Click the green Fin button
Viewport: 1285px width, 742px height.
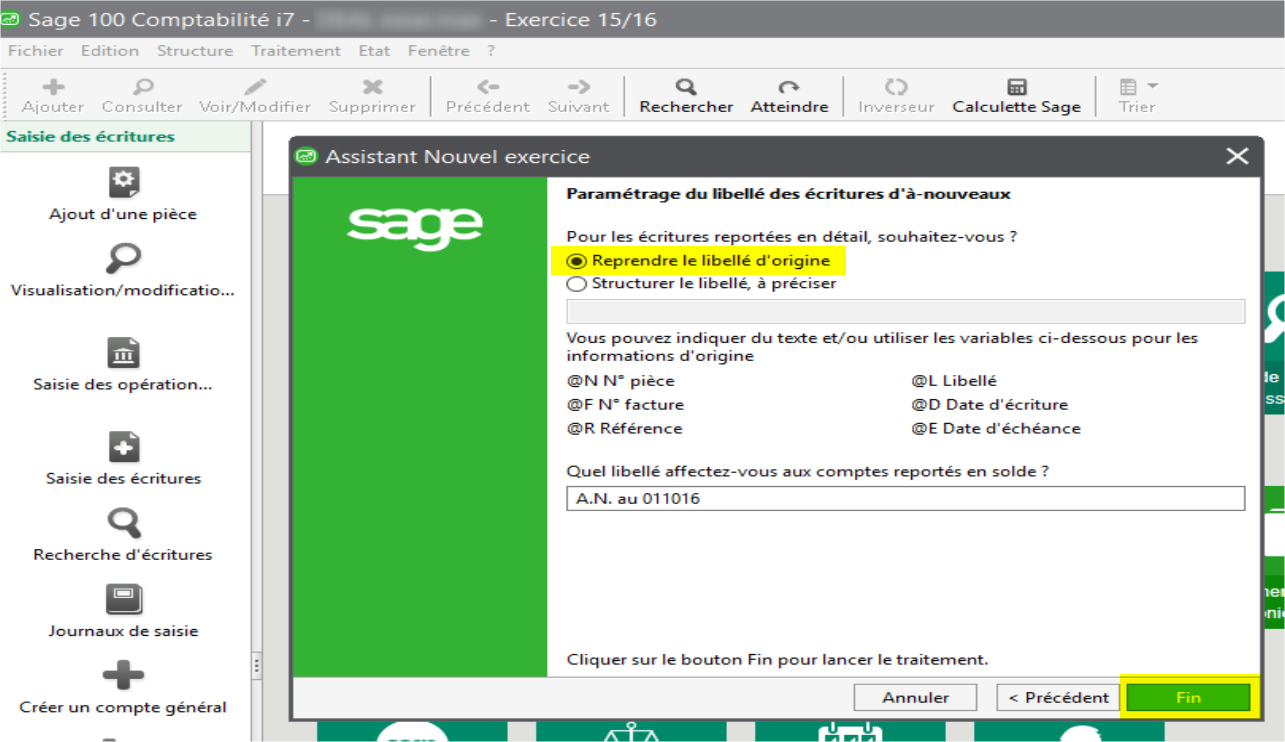pyautogui.click(x=1188, y=697)
